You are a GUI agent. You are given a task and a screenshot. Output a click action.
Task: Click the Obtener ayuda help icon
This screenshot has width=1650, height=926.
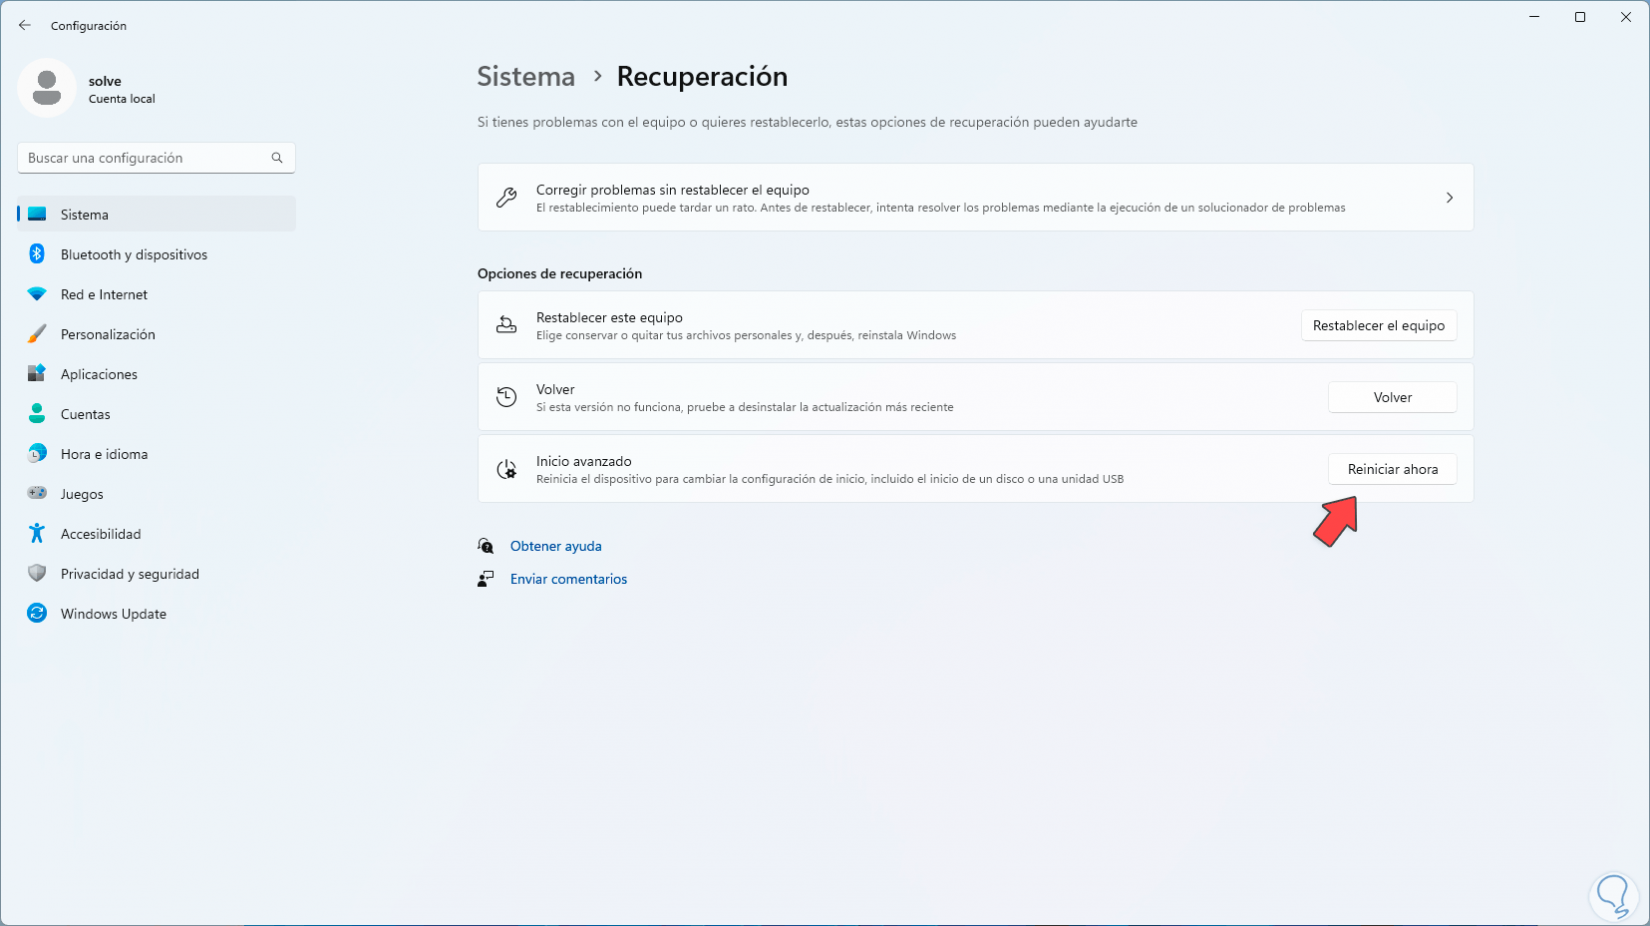486,546
